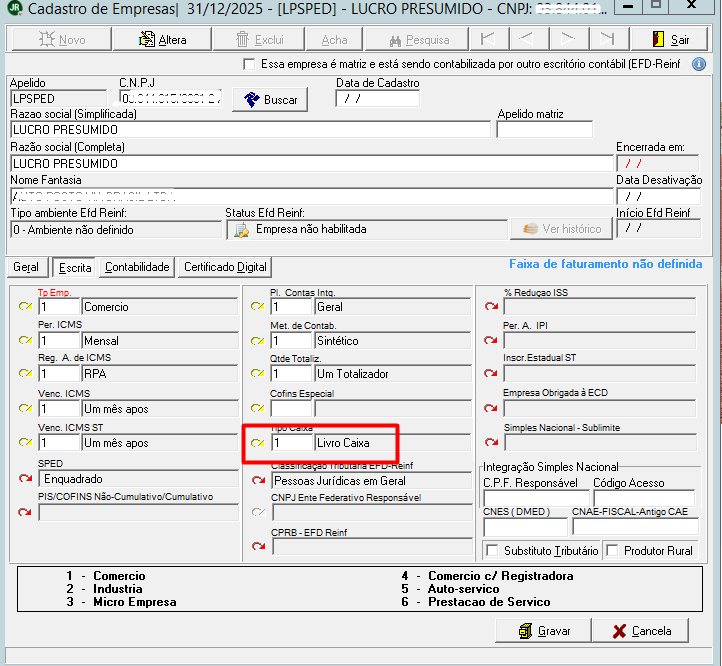Screen dimensions: 722x666
Task: Click the CNAE-FISCAL-Antigo CAE field
Action: [x=635, y=526]
